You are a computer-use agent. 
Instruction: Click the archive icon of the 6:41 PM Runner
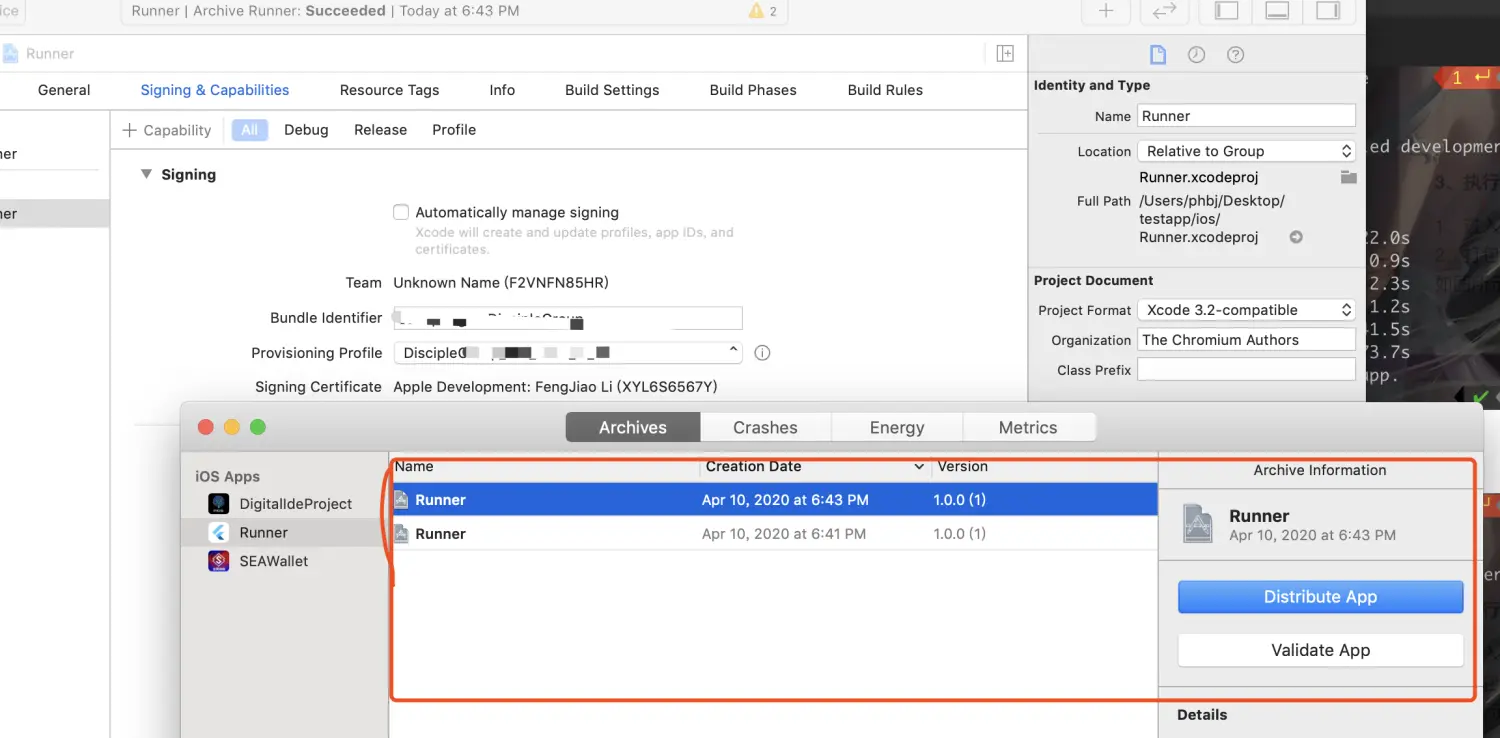(x=401, y=534)
